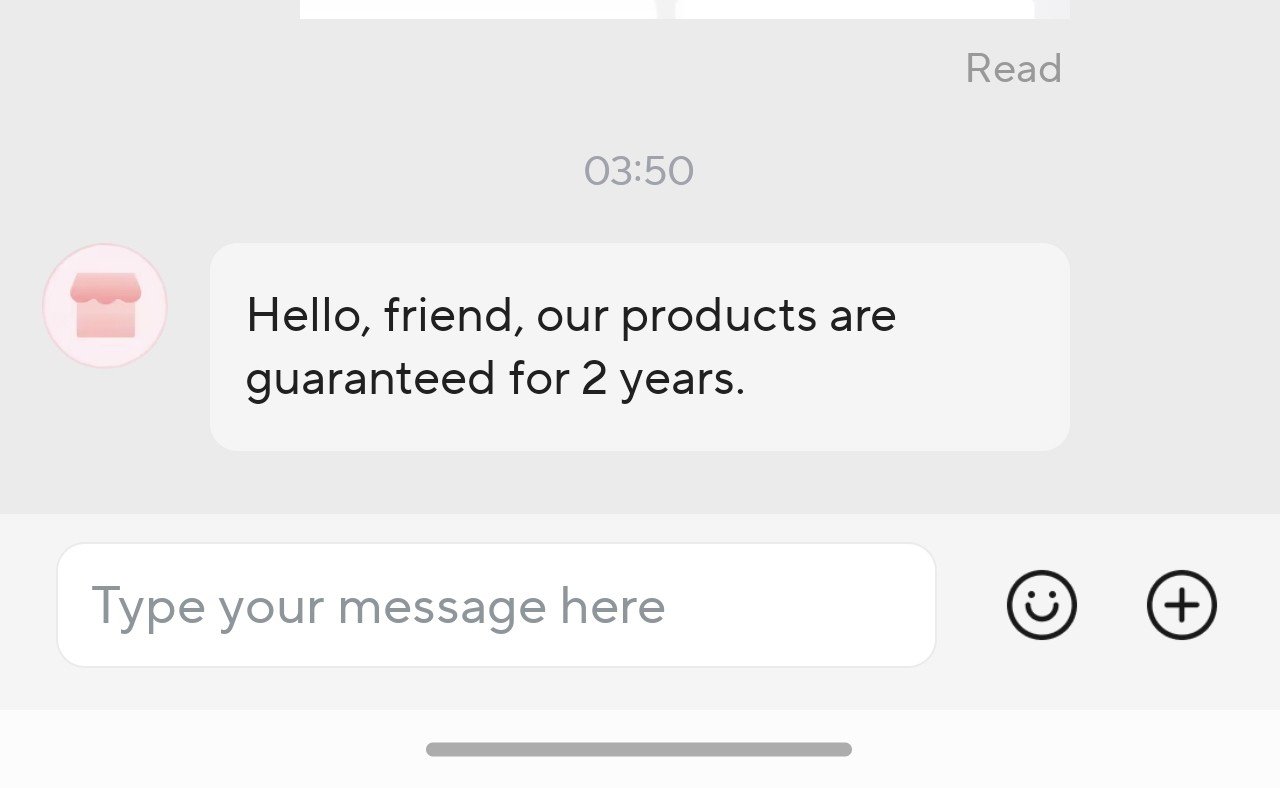The width and height of the screenshot is (1280, 788).
Task: Click the "Type your message here" placeholder
Action: click(378, 606)
